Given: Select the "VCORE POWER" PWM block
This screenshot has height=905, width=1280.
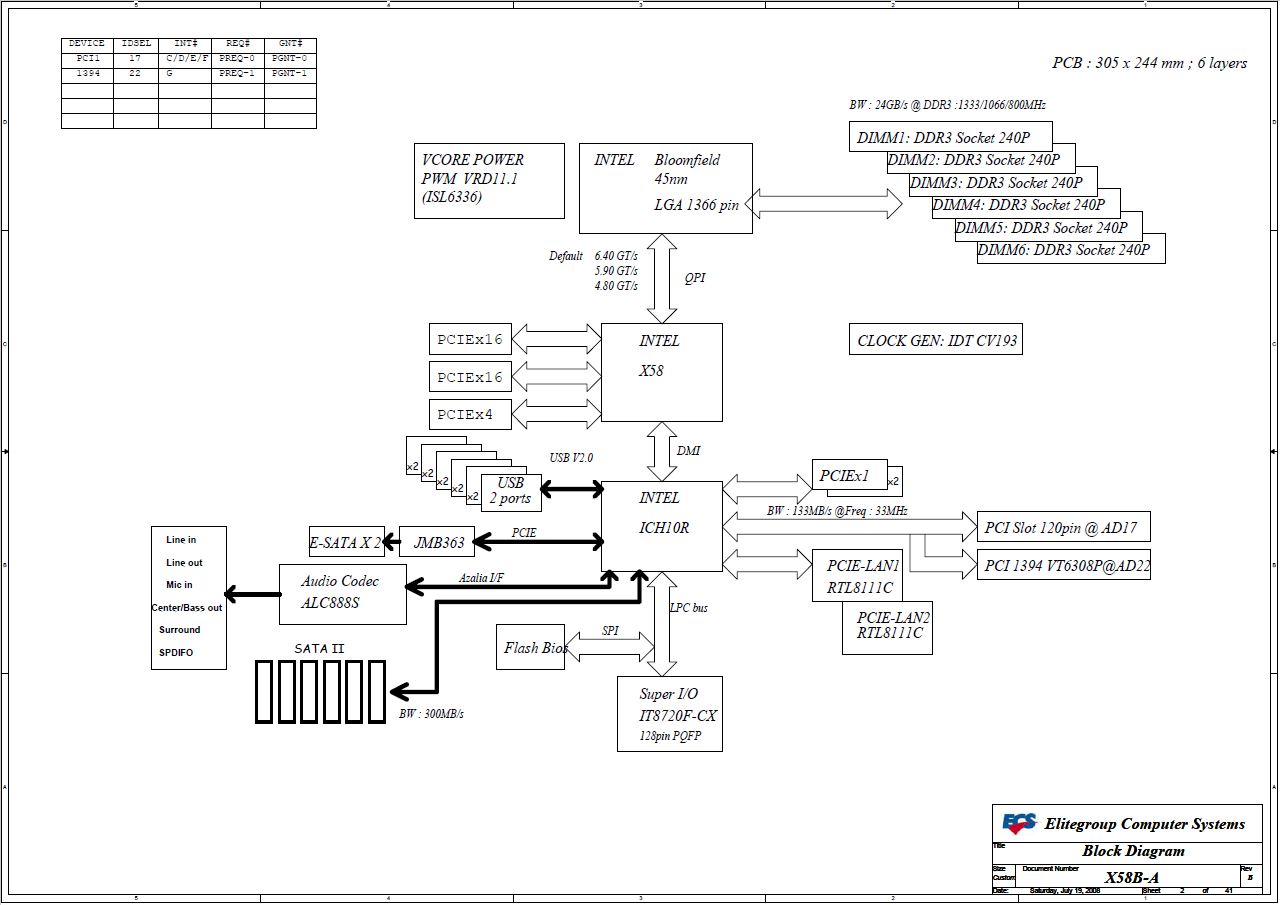Looking at the screenshot, I should 489,181.
